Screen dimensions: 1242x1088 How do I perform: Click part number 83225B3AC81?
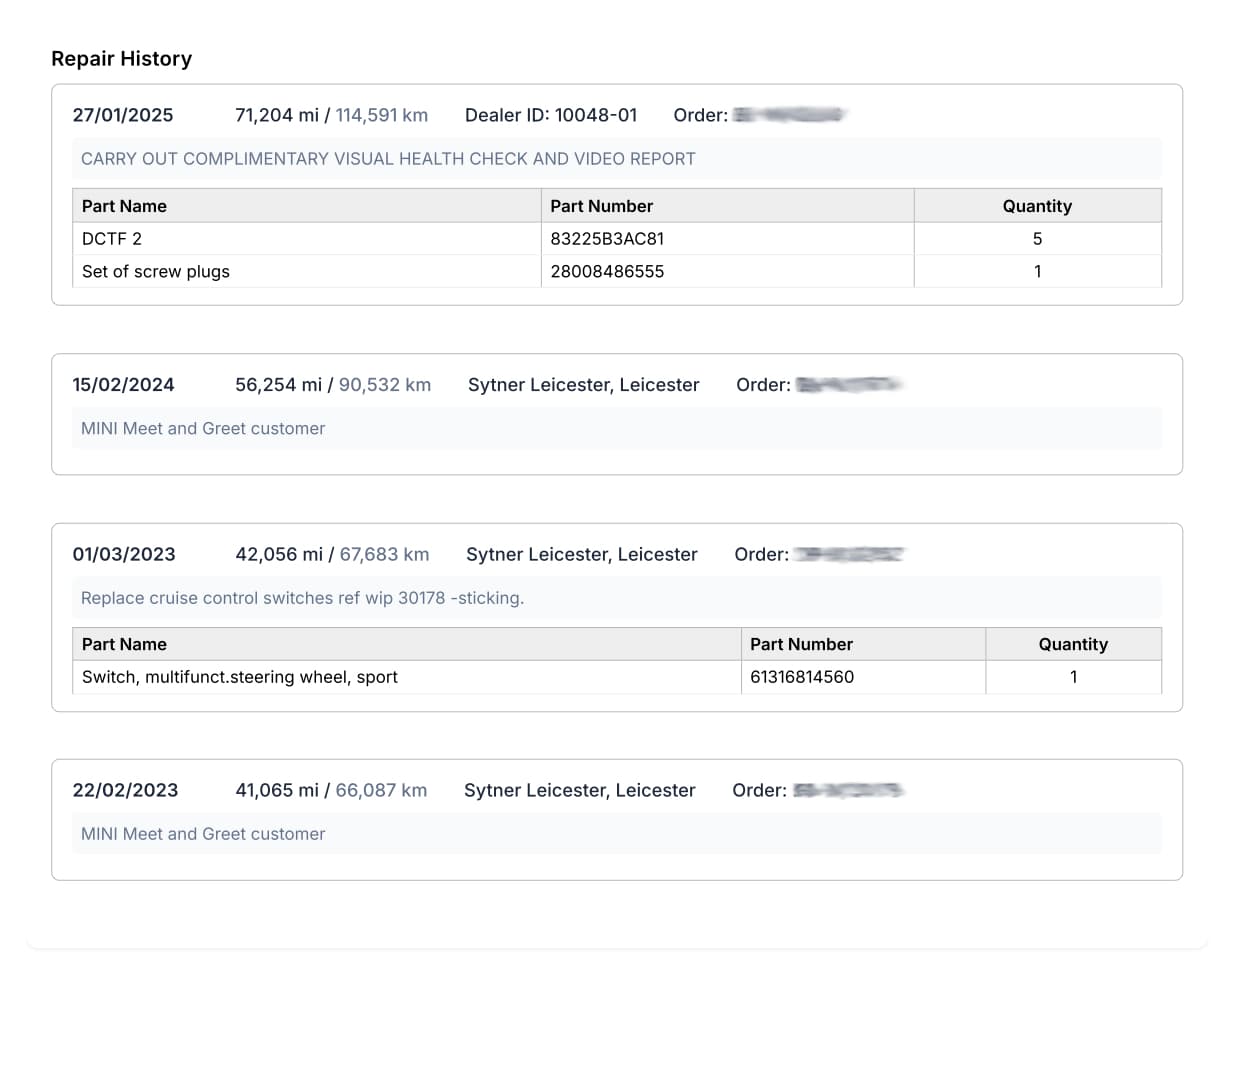click(607, 239)
